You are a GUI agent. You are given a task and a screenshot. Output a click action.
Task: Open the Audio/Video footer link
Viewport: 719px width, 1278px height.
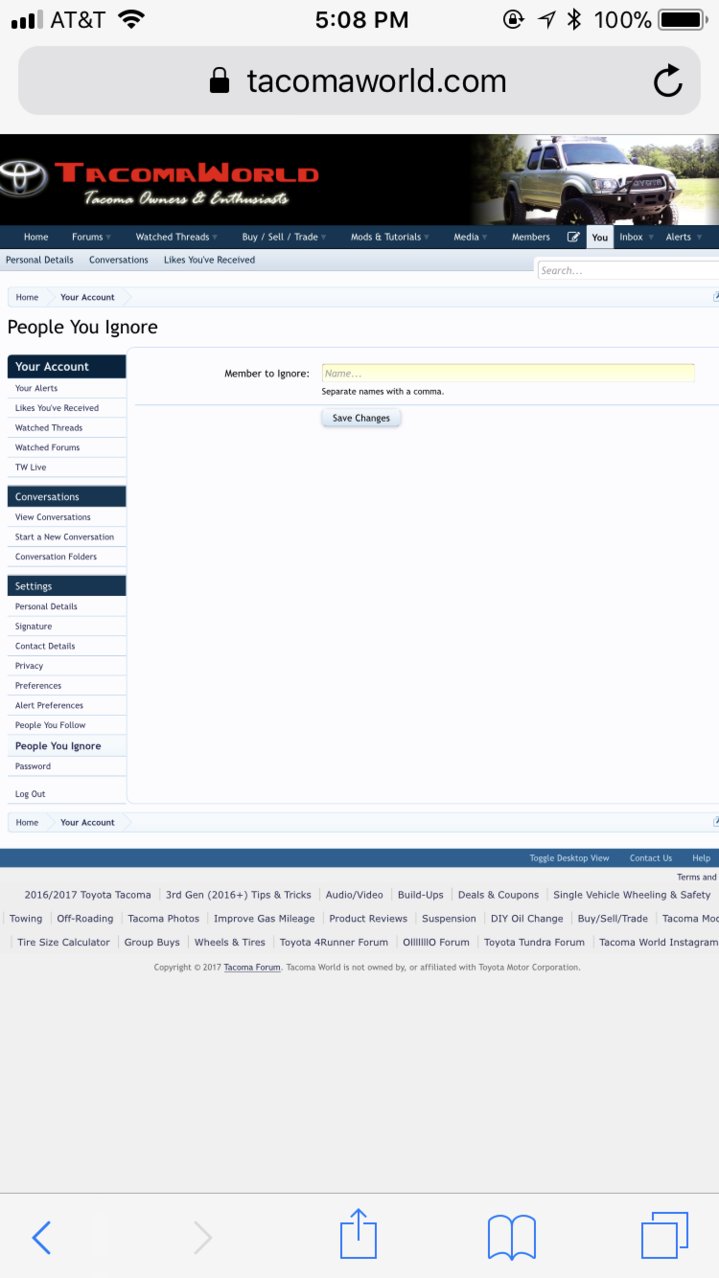point(354,895)
